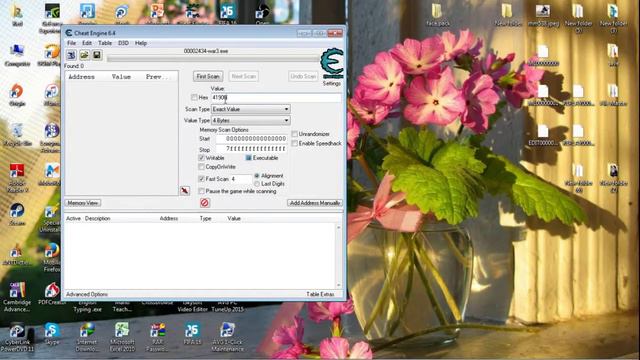Open the Skype desktop icon
Viewport: 640px width, 360px height.
[x=52, y=335]
